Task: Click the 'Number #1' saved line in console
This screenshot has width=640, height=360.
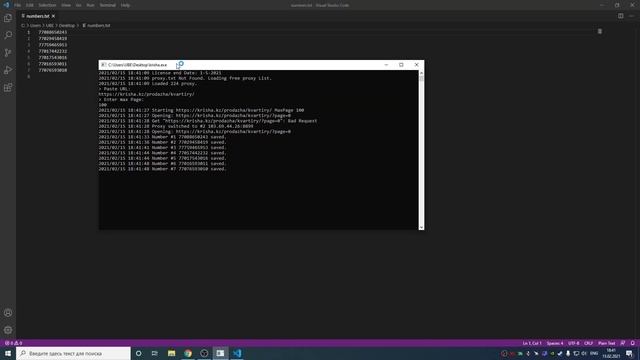Action: coord(162,137)
